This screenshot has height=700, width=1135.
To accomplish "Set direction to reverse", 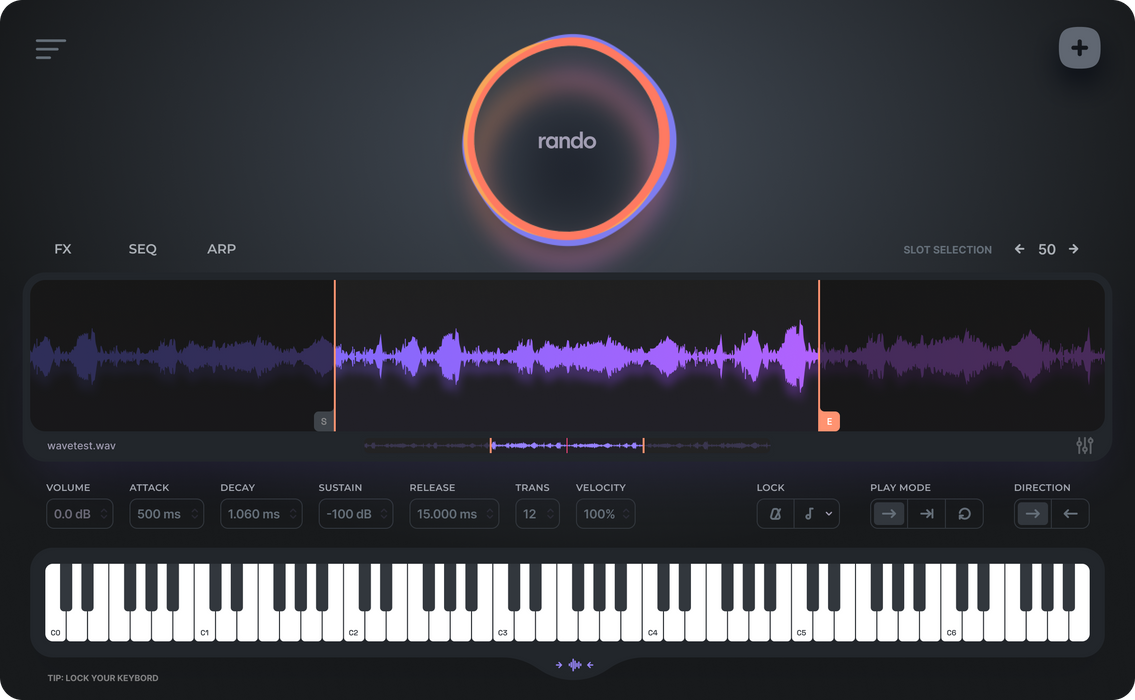I will (x=1070, y=514).
